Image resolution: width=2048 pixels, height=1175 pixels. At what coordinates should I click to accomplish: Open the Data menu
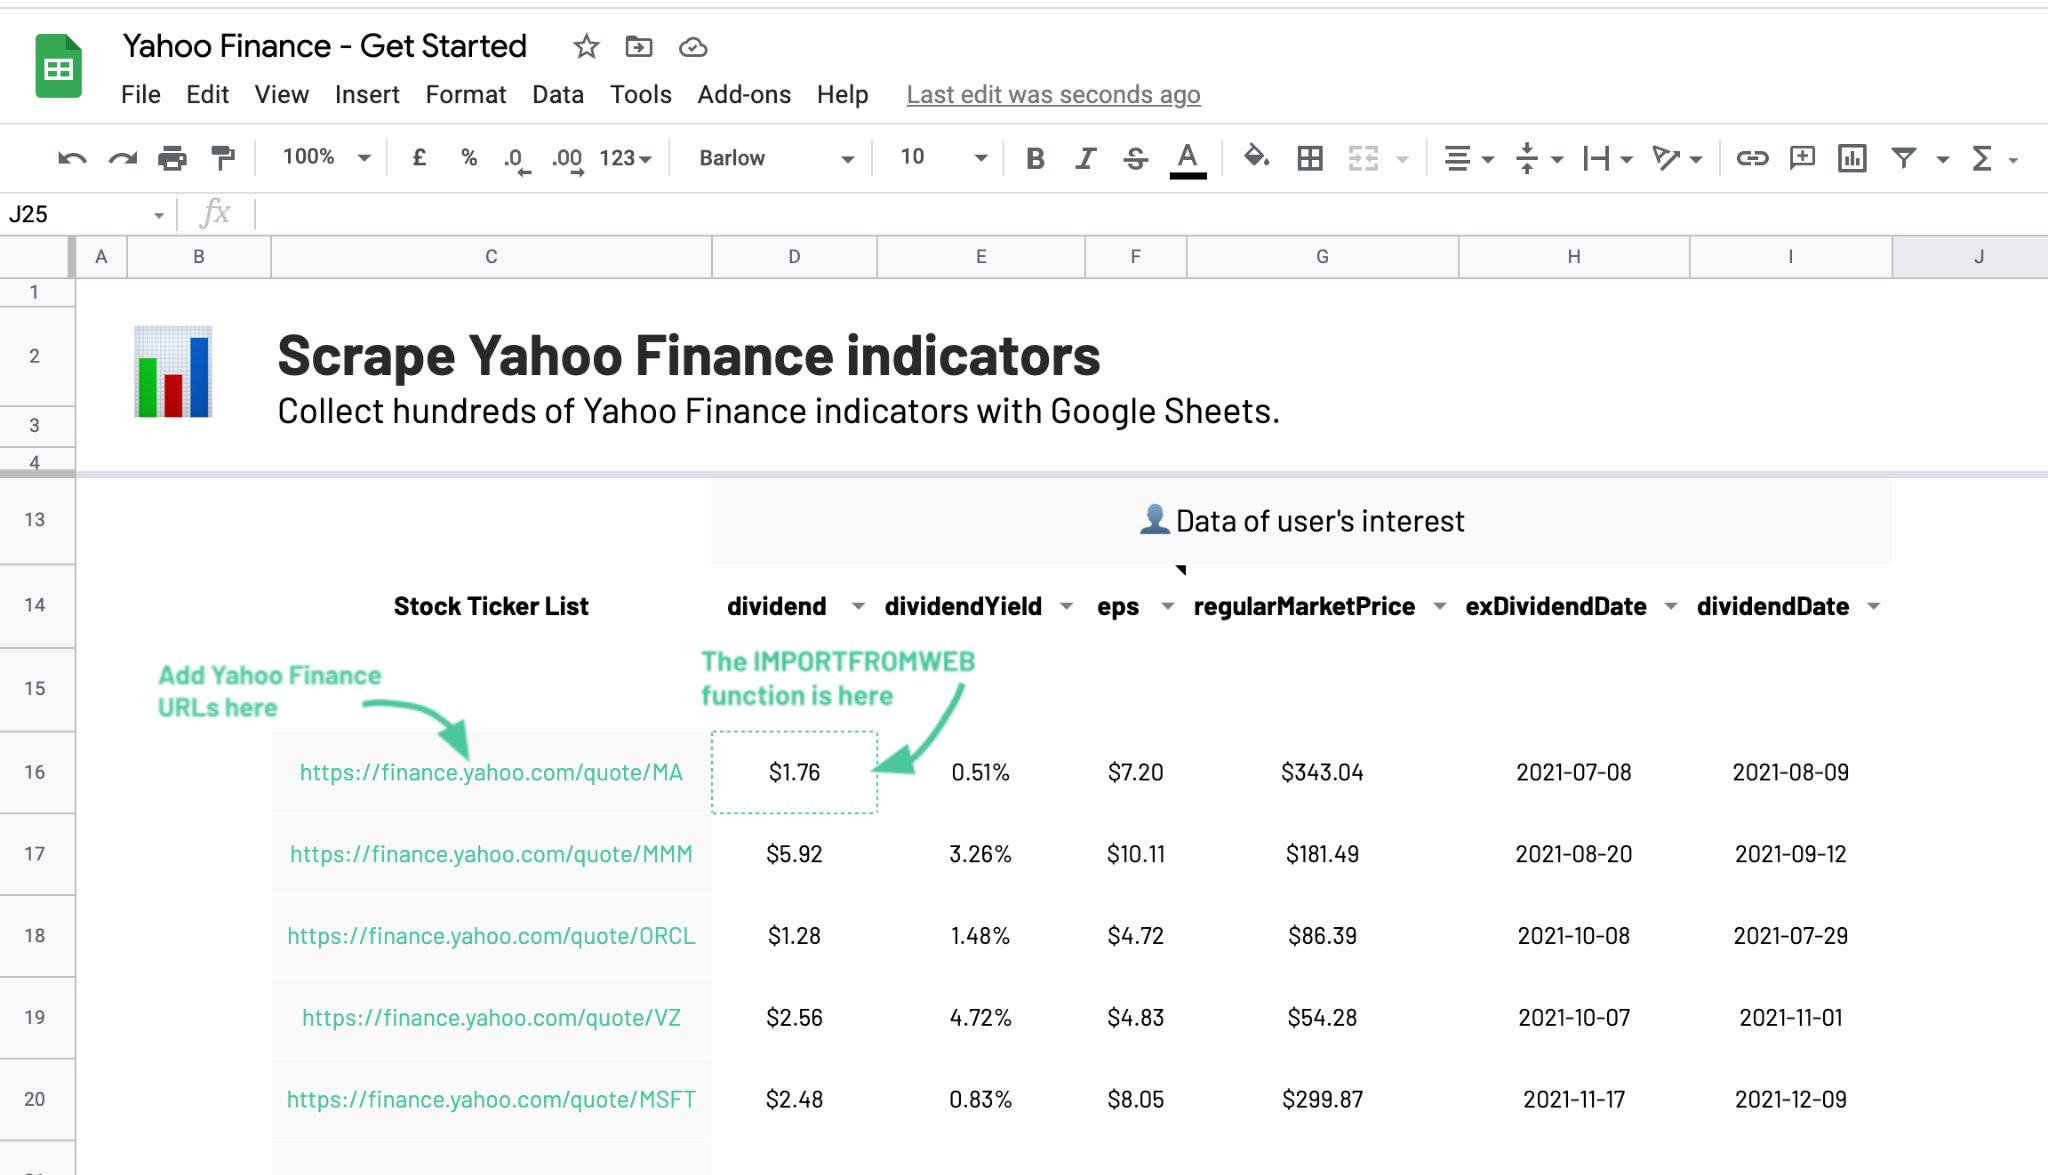click(558, 94)
